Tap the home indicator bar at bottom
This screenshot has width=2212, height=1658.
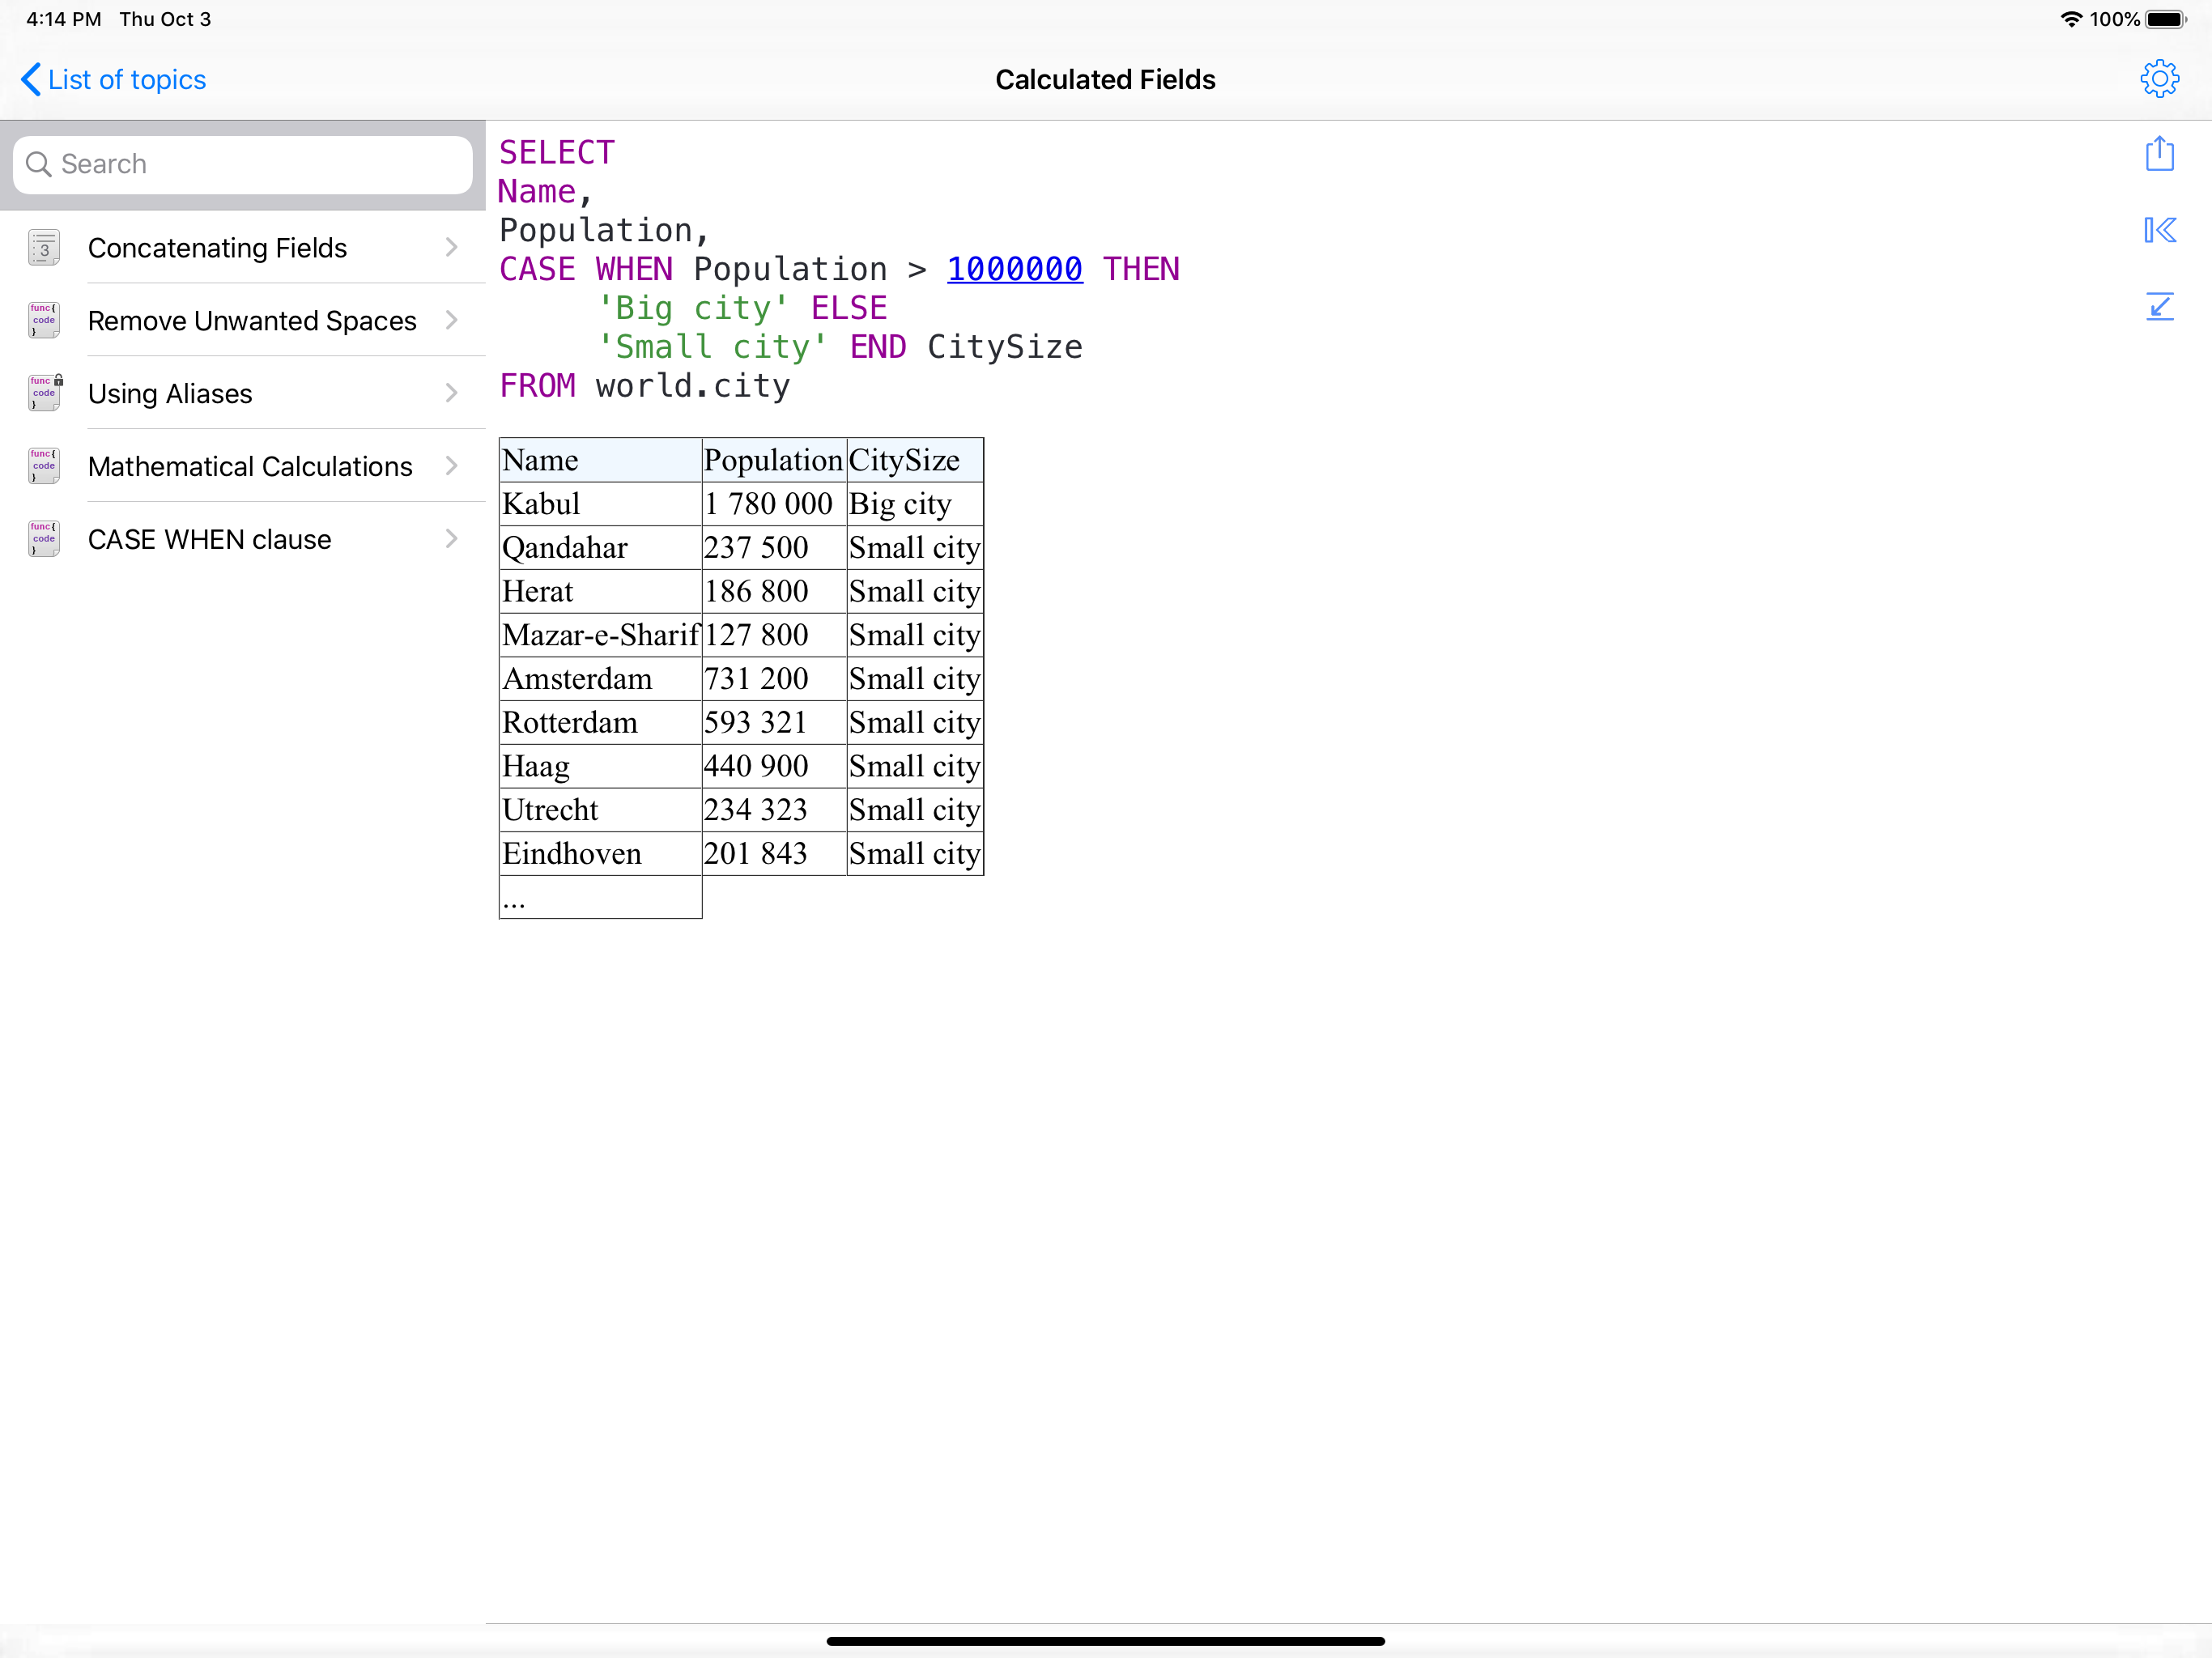click(1106, 1640)
